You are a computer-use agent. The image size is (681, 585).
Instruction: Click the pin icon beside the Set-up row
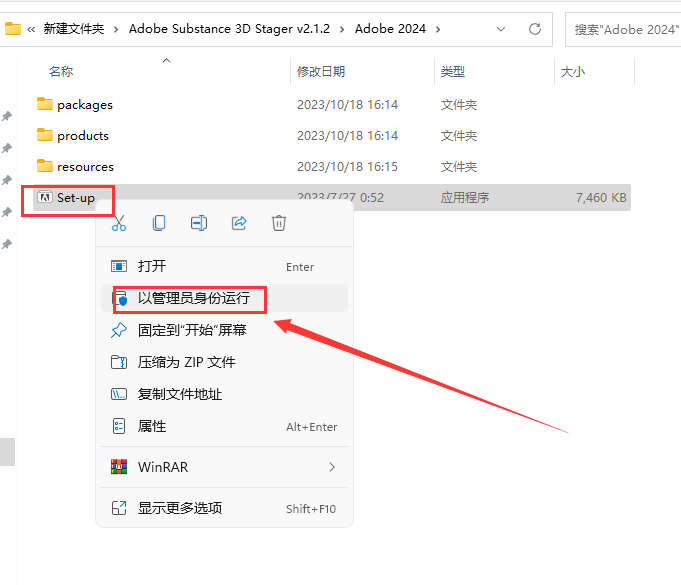coord(7,212)
